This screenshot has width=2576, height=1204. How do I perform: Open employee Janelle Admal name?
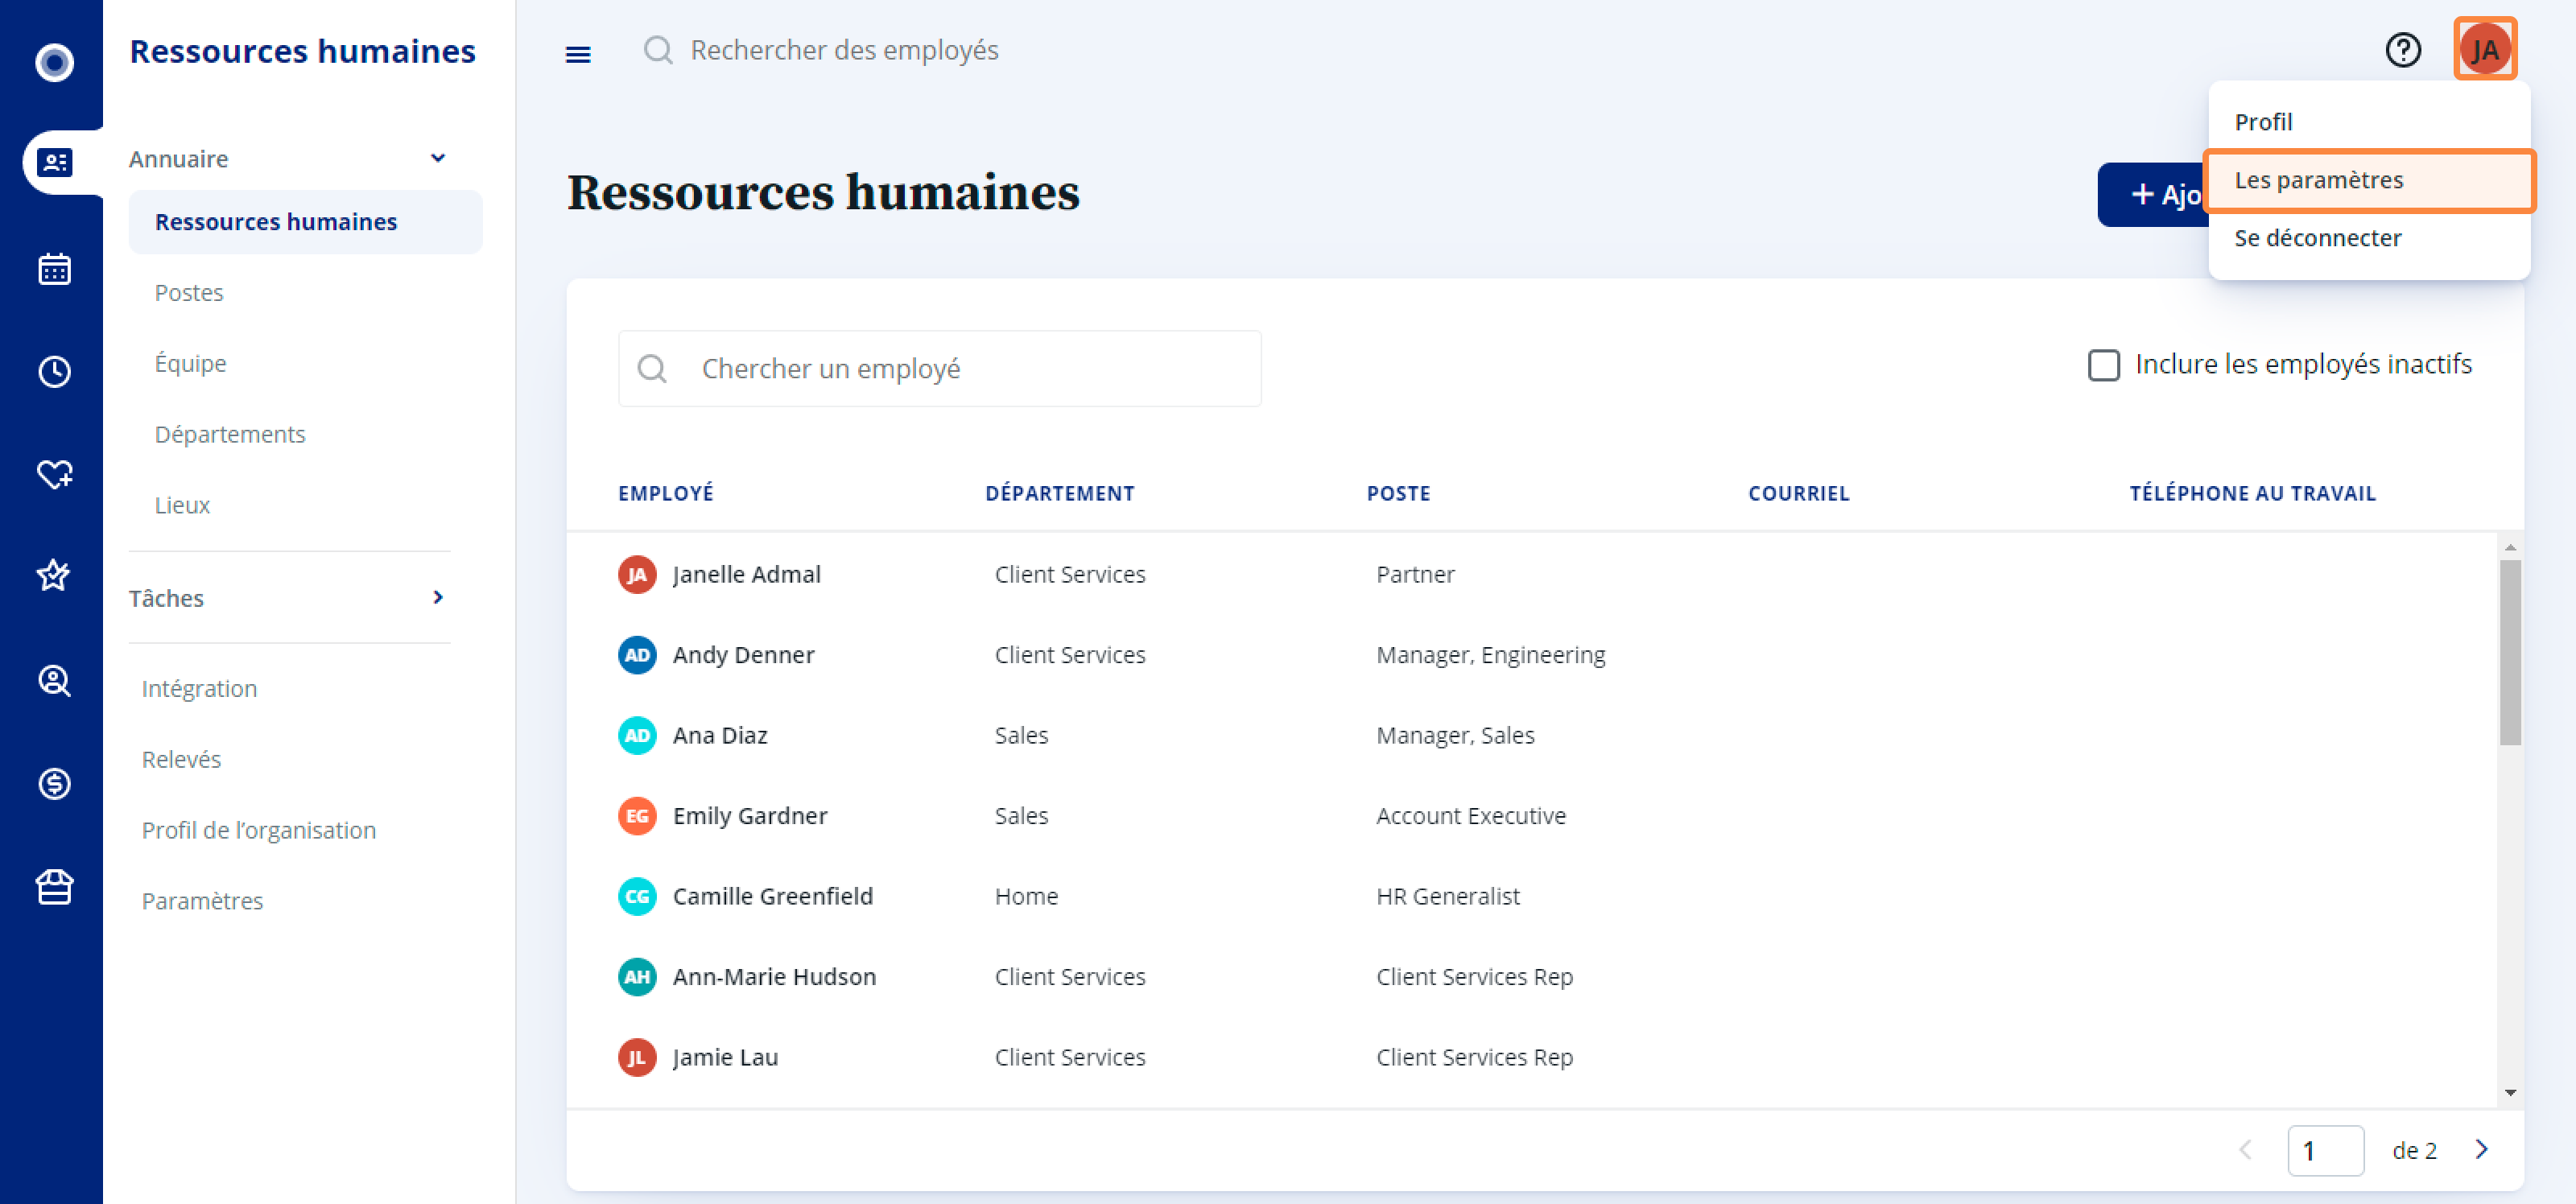747,575
